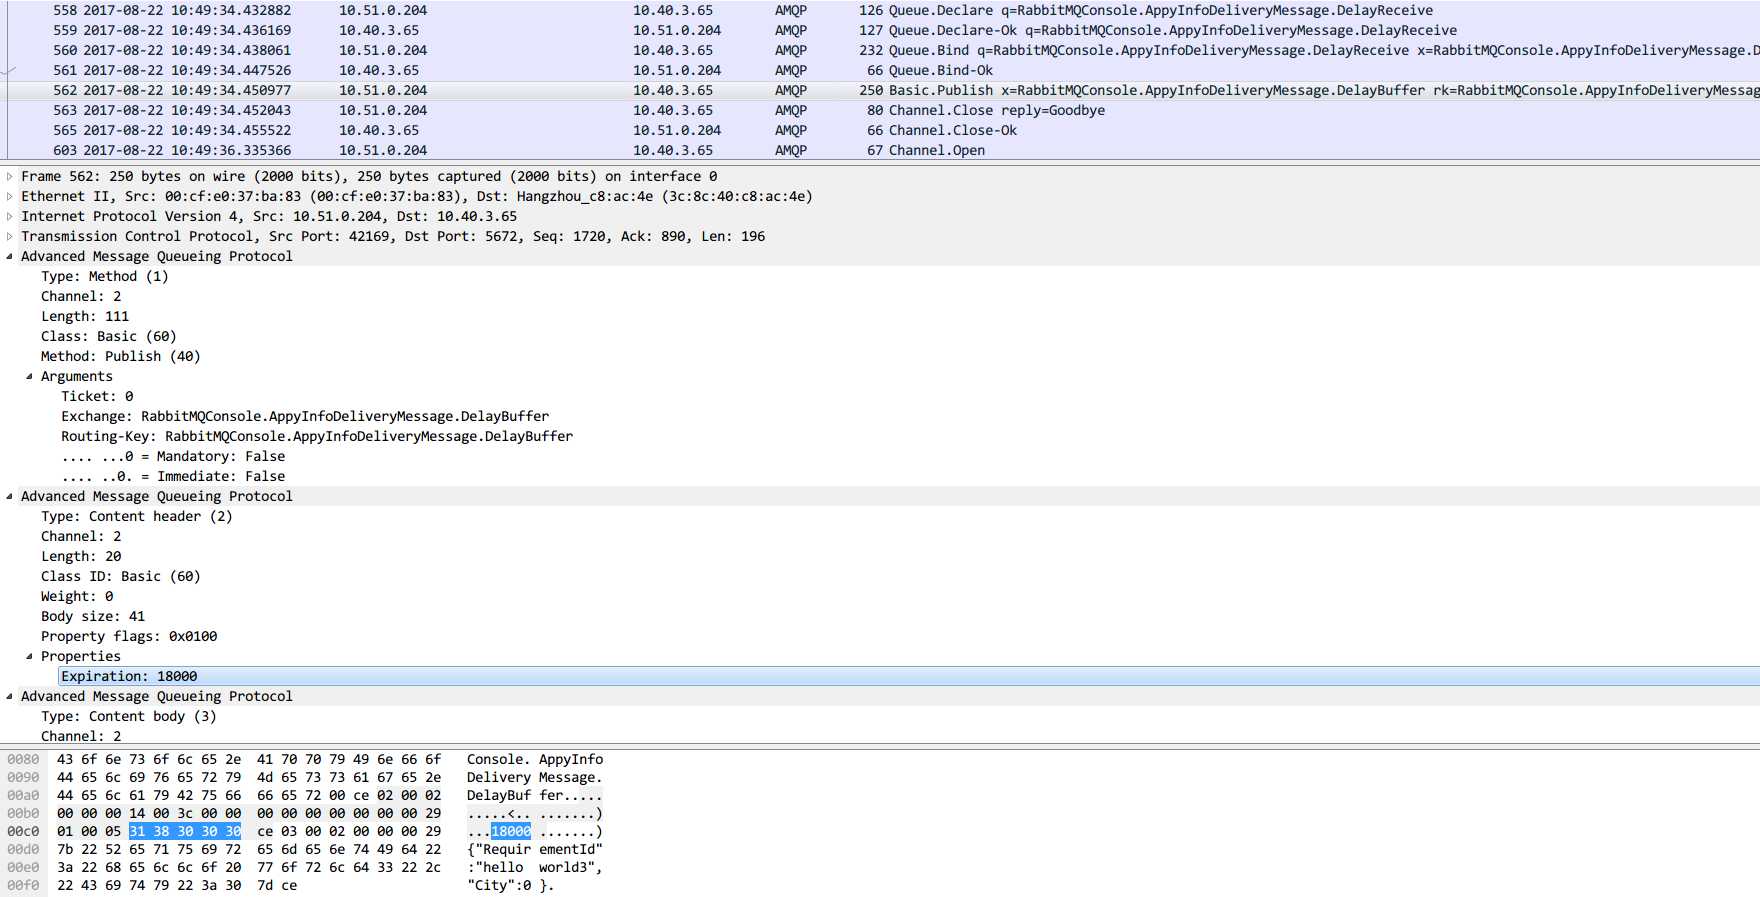Expand Transmission Control Protocol row
The height and width of the screenshot is (897, 1760).
click(x=10, y=236)
